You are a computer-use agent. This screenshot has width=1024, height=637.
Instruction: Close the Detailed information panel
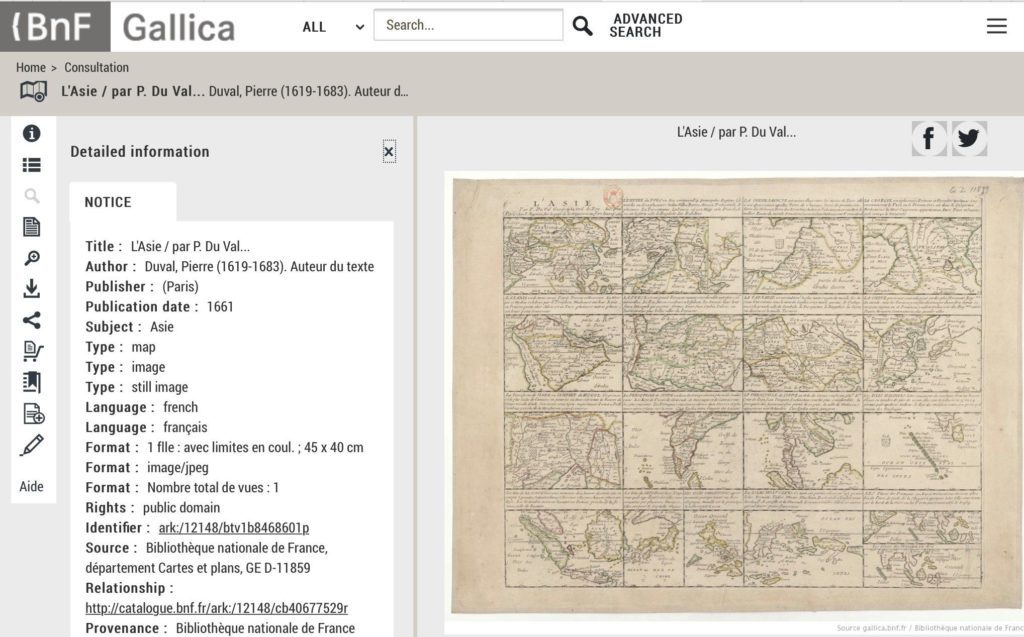[x=389, y=152]
